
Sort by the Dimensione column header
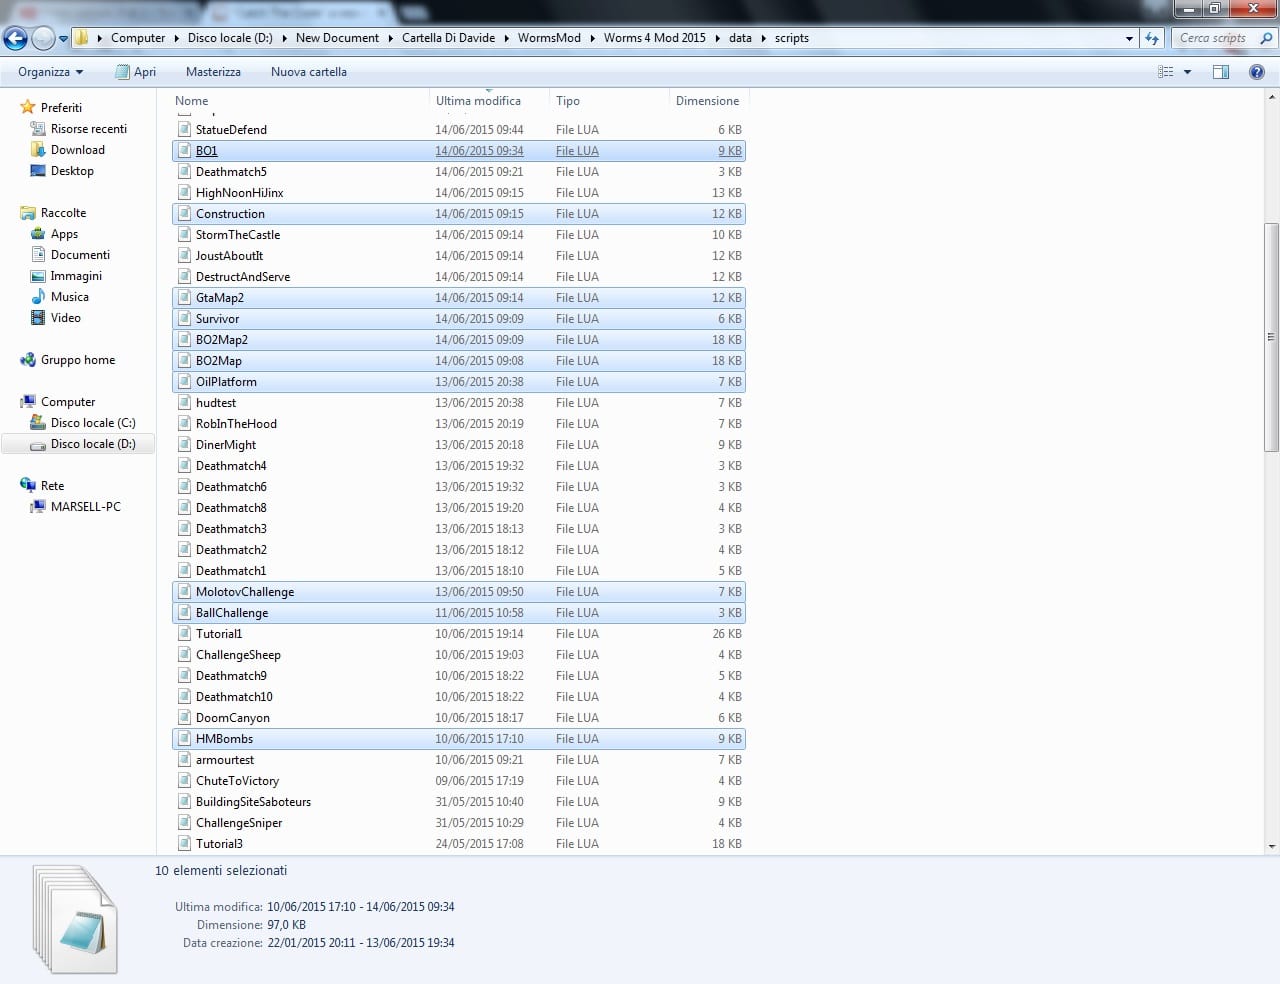click(708, 101)
